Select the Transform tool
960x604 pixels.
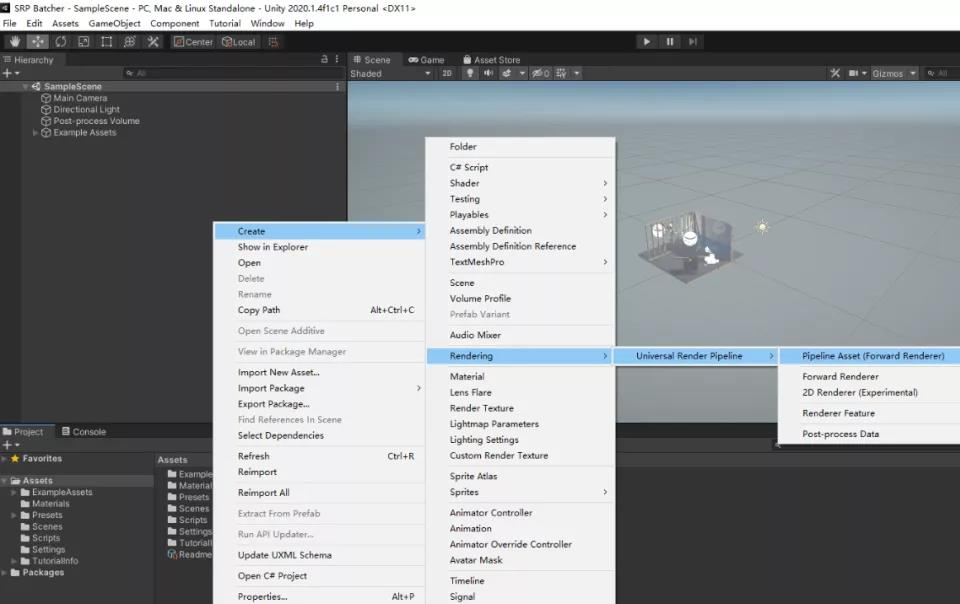(x=130, y=42)
